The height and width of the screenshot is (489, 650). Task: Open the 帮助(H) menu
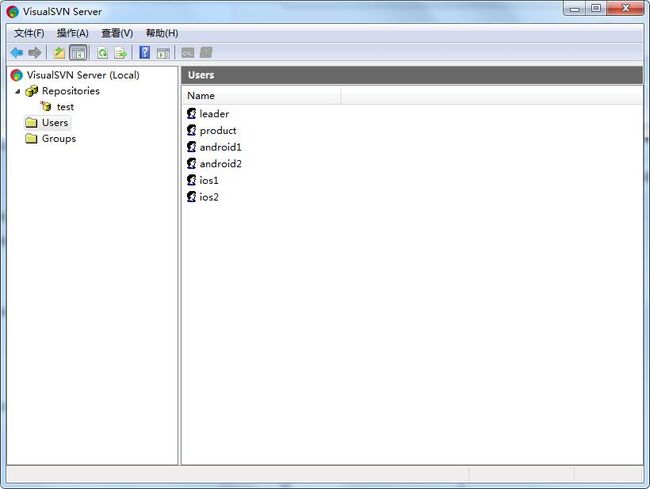point(162,33)
